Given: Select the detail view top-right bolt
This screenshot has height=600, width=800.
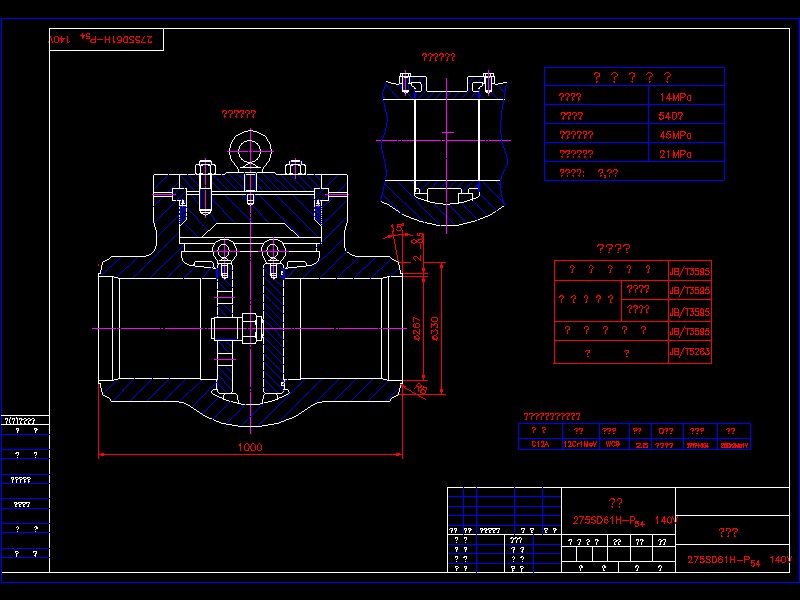Looking at the screenshot, I should [487, 81].
